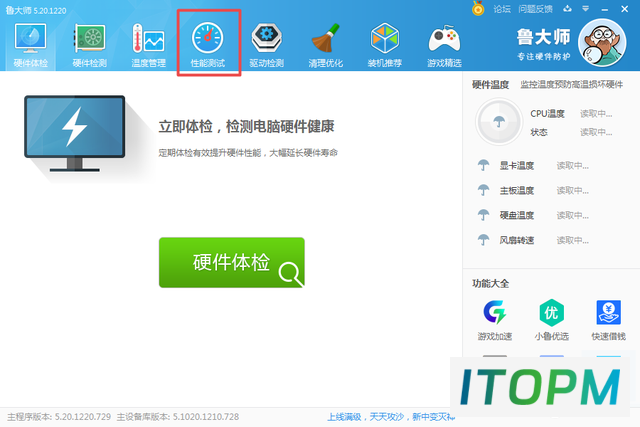Open the 硬件体检 tab
640x427 pixels.
tap(30, 45)
